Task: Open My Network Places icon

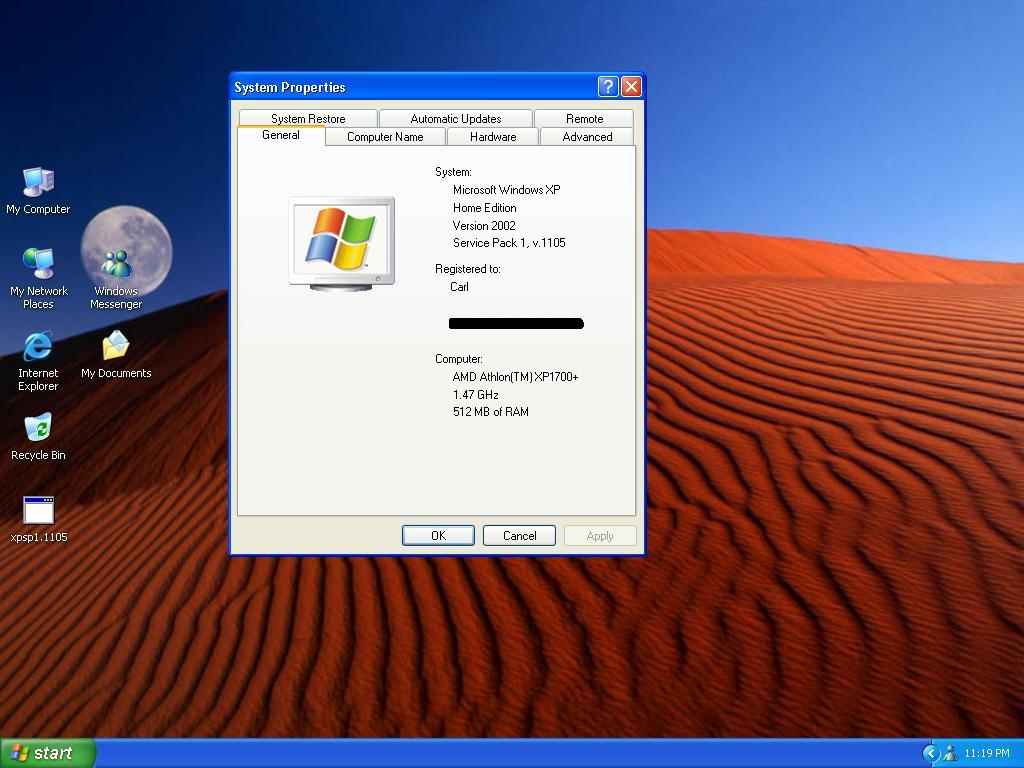Action: (38, 278)
